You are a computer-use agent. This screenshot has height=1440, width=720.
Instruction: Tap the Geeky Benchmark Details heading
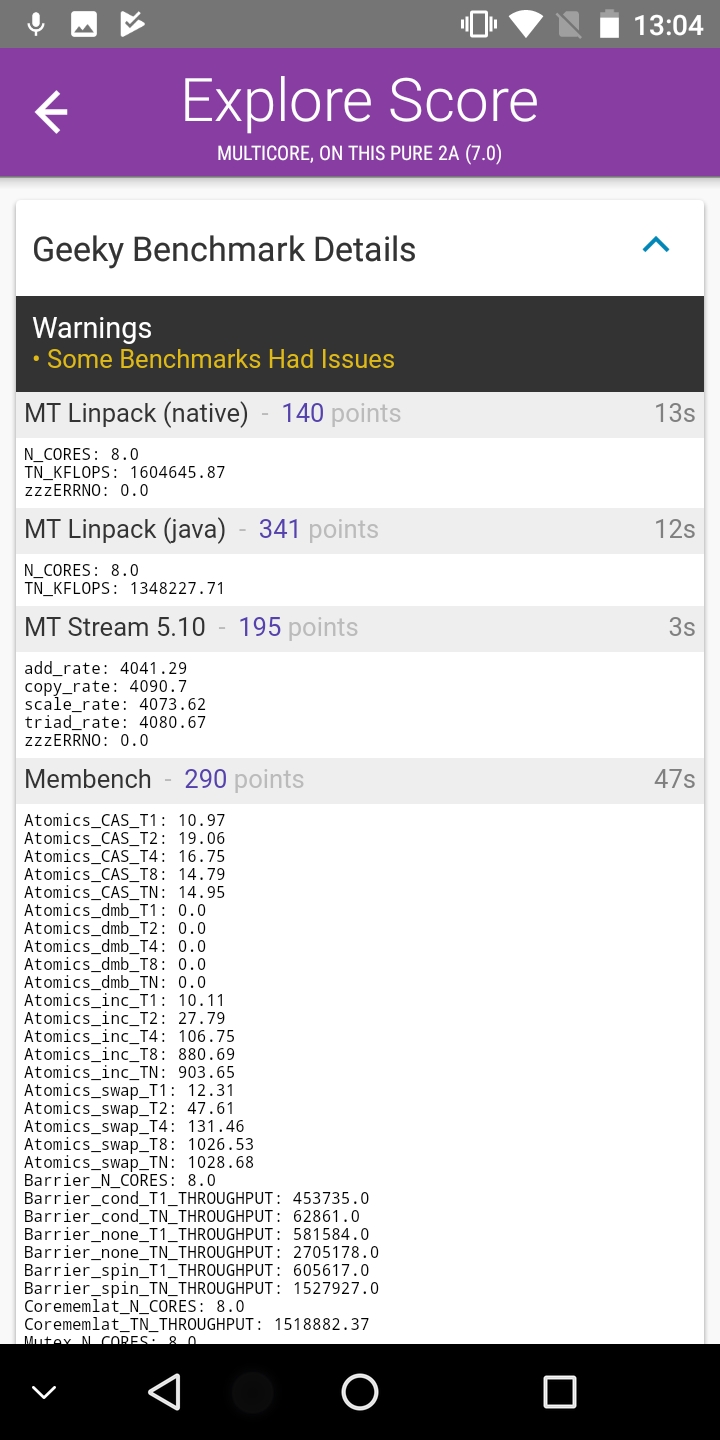coord(224,250)
